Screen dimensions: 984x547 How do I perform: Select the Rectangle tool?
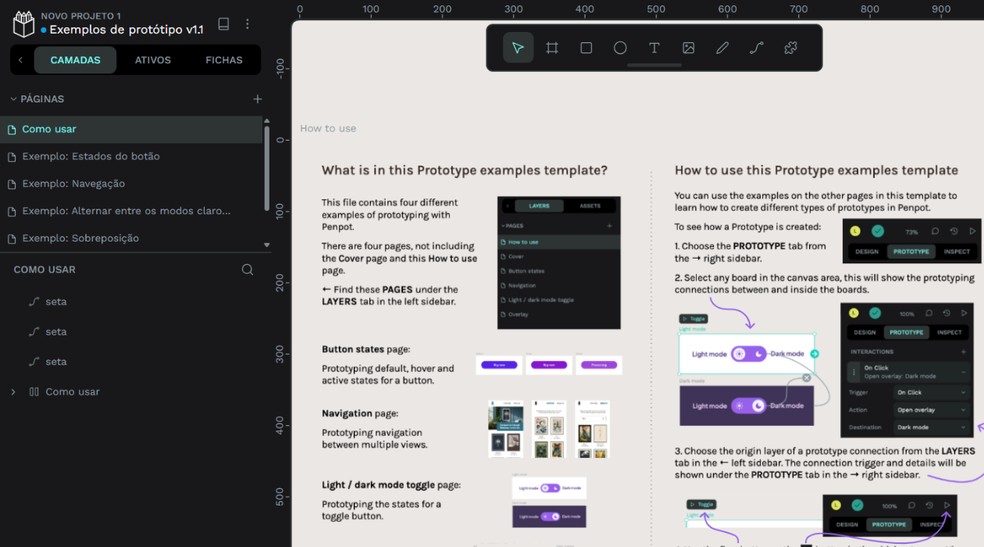coord(586,48)
